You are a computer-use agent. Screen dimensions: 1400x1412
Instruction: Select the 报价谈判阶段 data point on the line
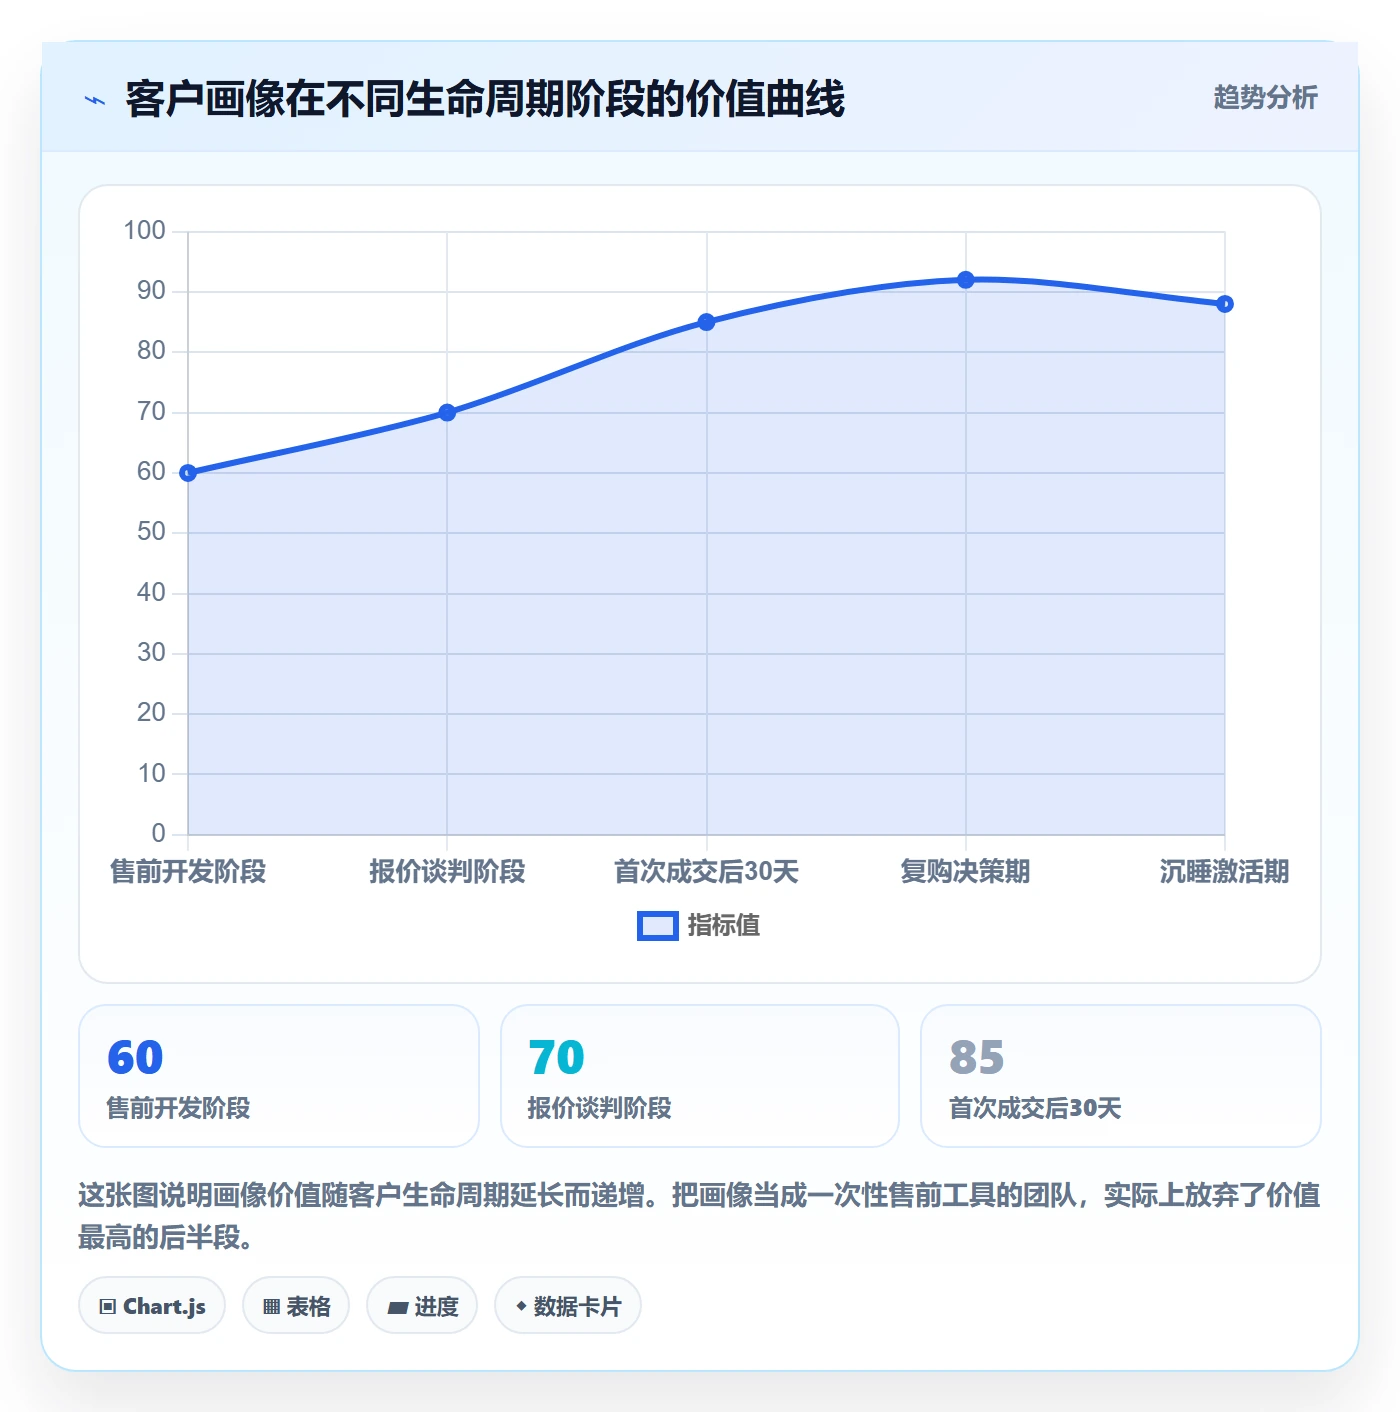(447, 413)
